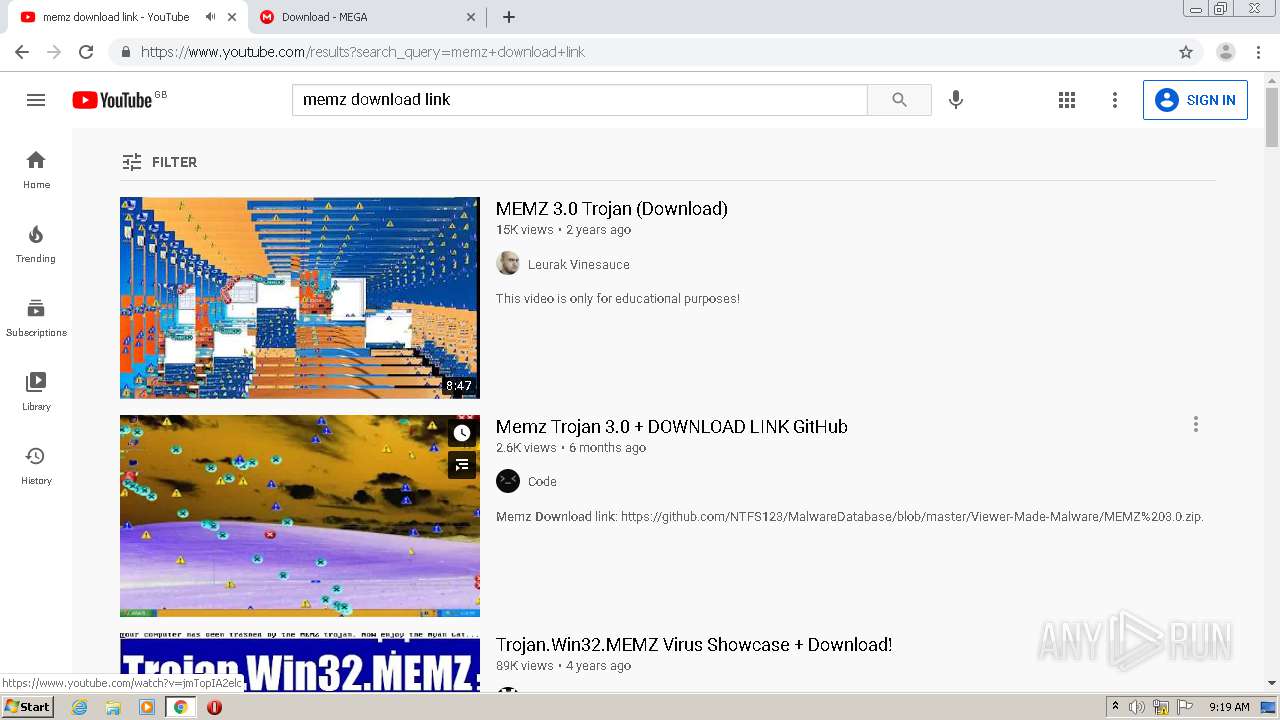
Task: Open Trojan.Win32.MEMZ Virus Showcase title
Action: pyautogui.click(x=694, y=645)
